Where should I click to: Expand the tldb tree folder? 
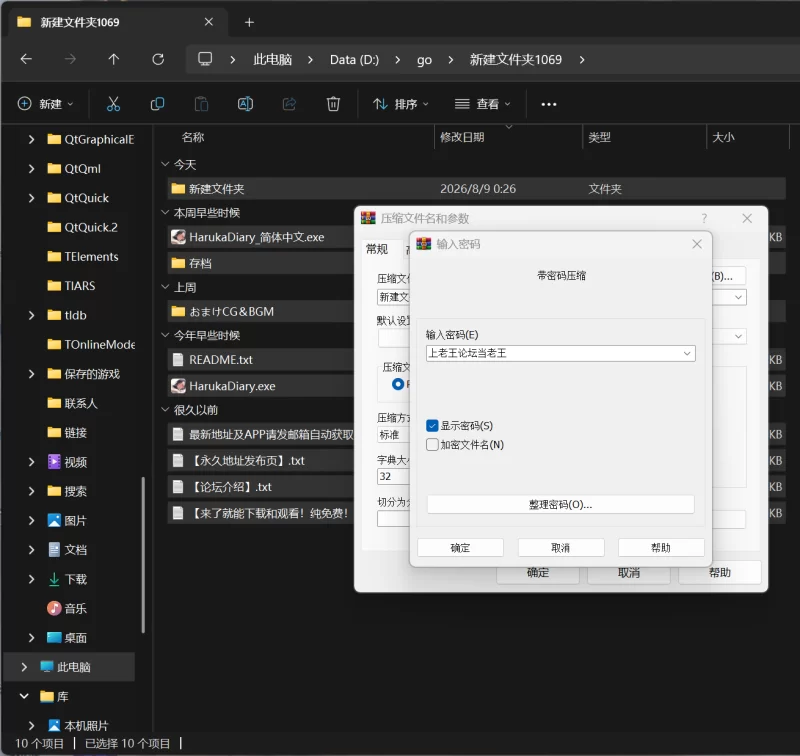(x=31, y=315)
